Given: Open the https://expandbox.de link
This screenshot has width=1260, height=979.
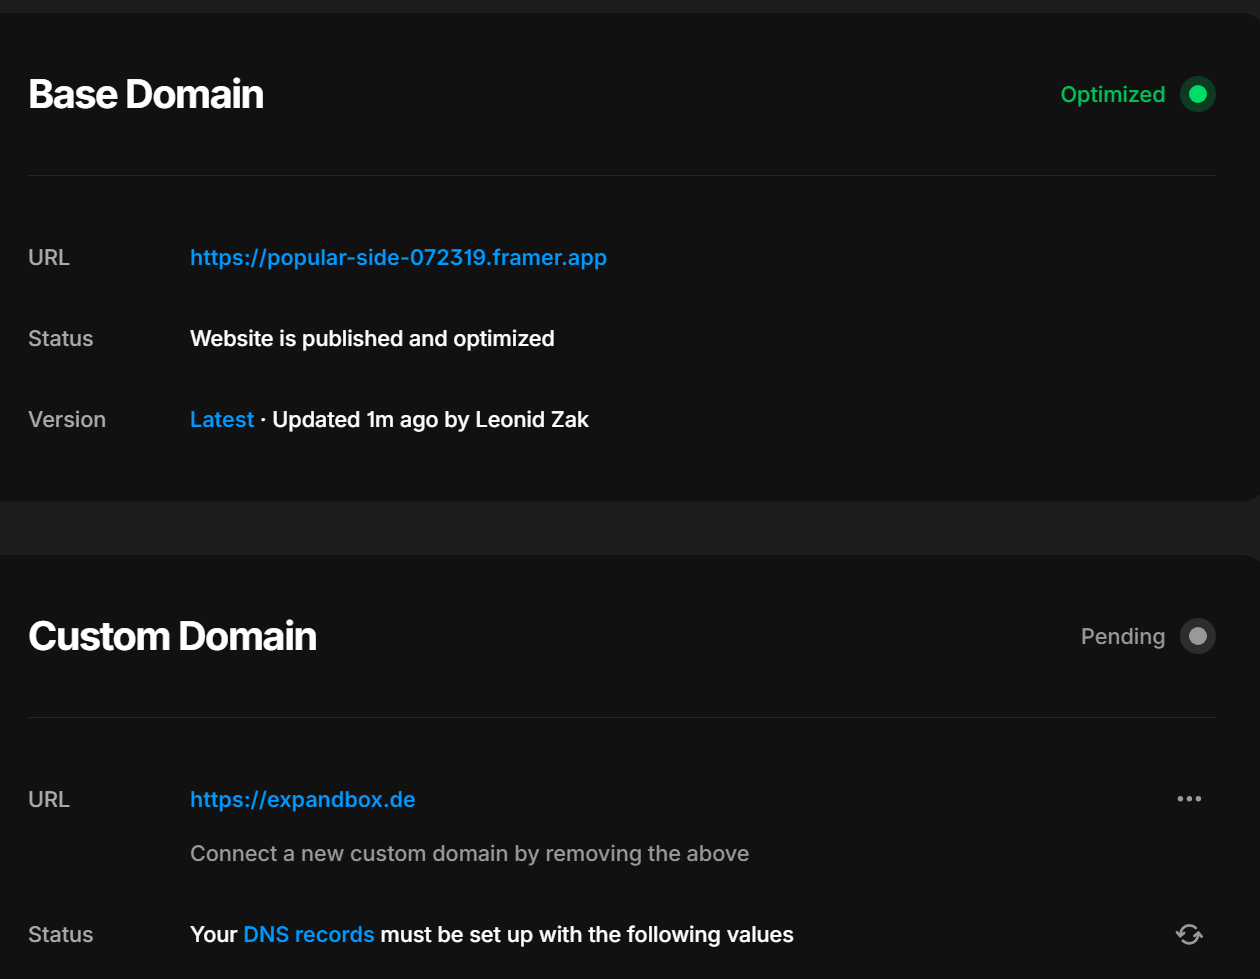Looking at the screenshot, I should coord(303,800).
